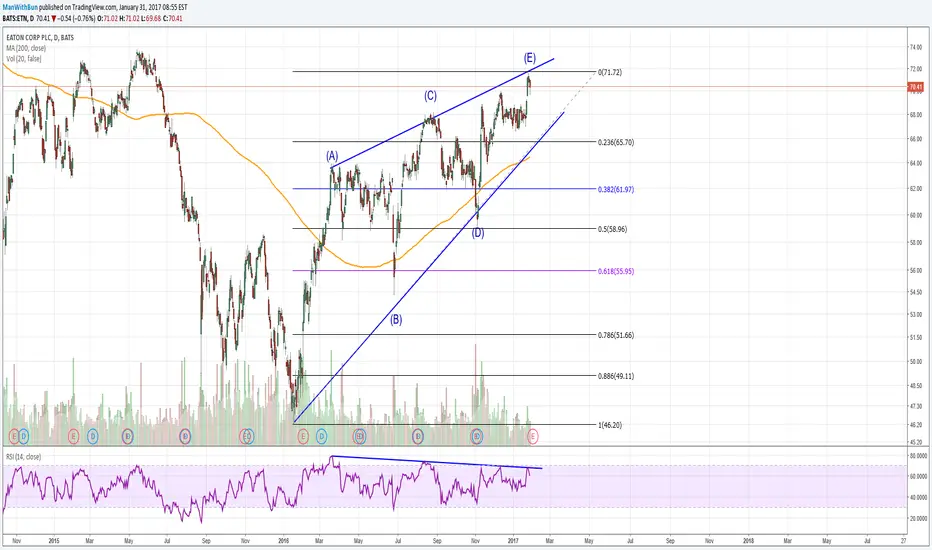Click the 80.0000 RSI axis label
The height and width of the screenshot is (550, 932).
click(918, 456)
